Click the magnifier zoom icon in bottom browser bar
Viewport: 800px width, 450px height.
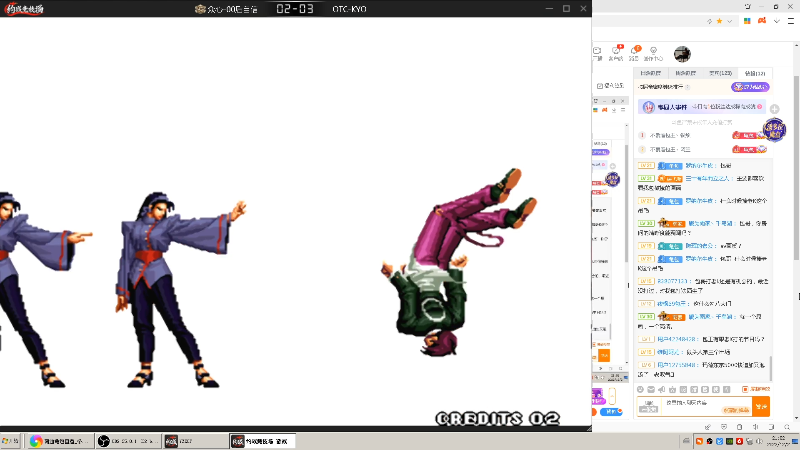(787, 427)
